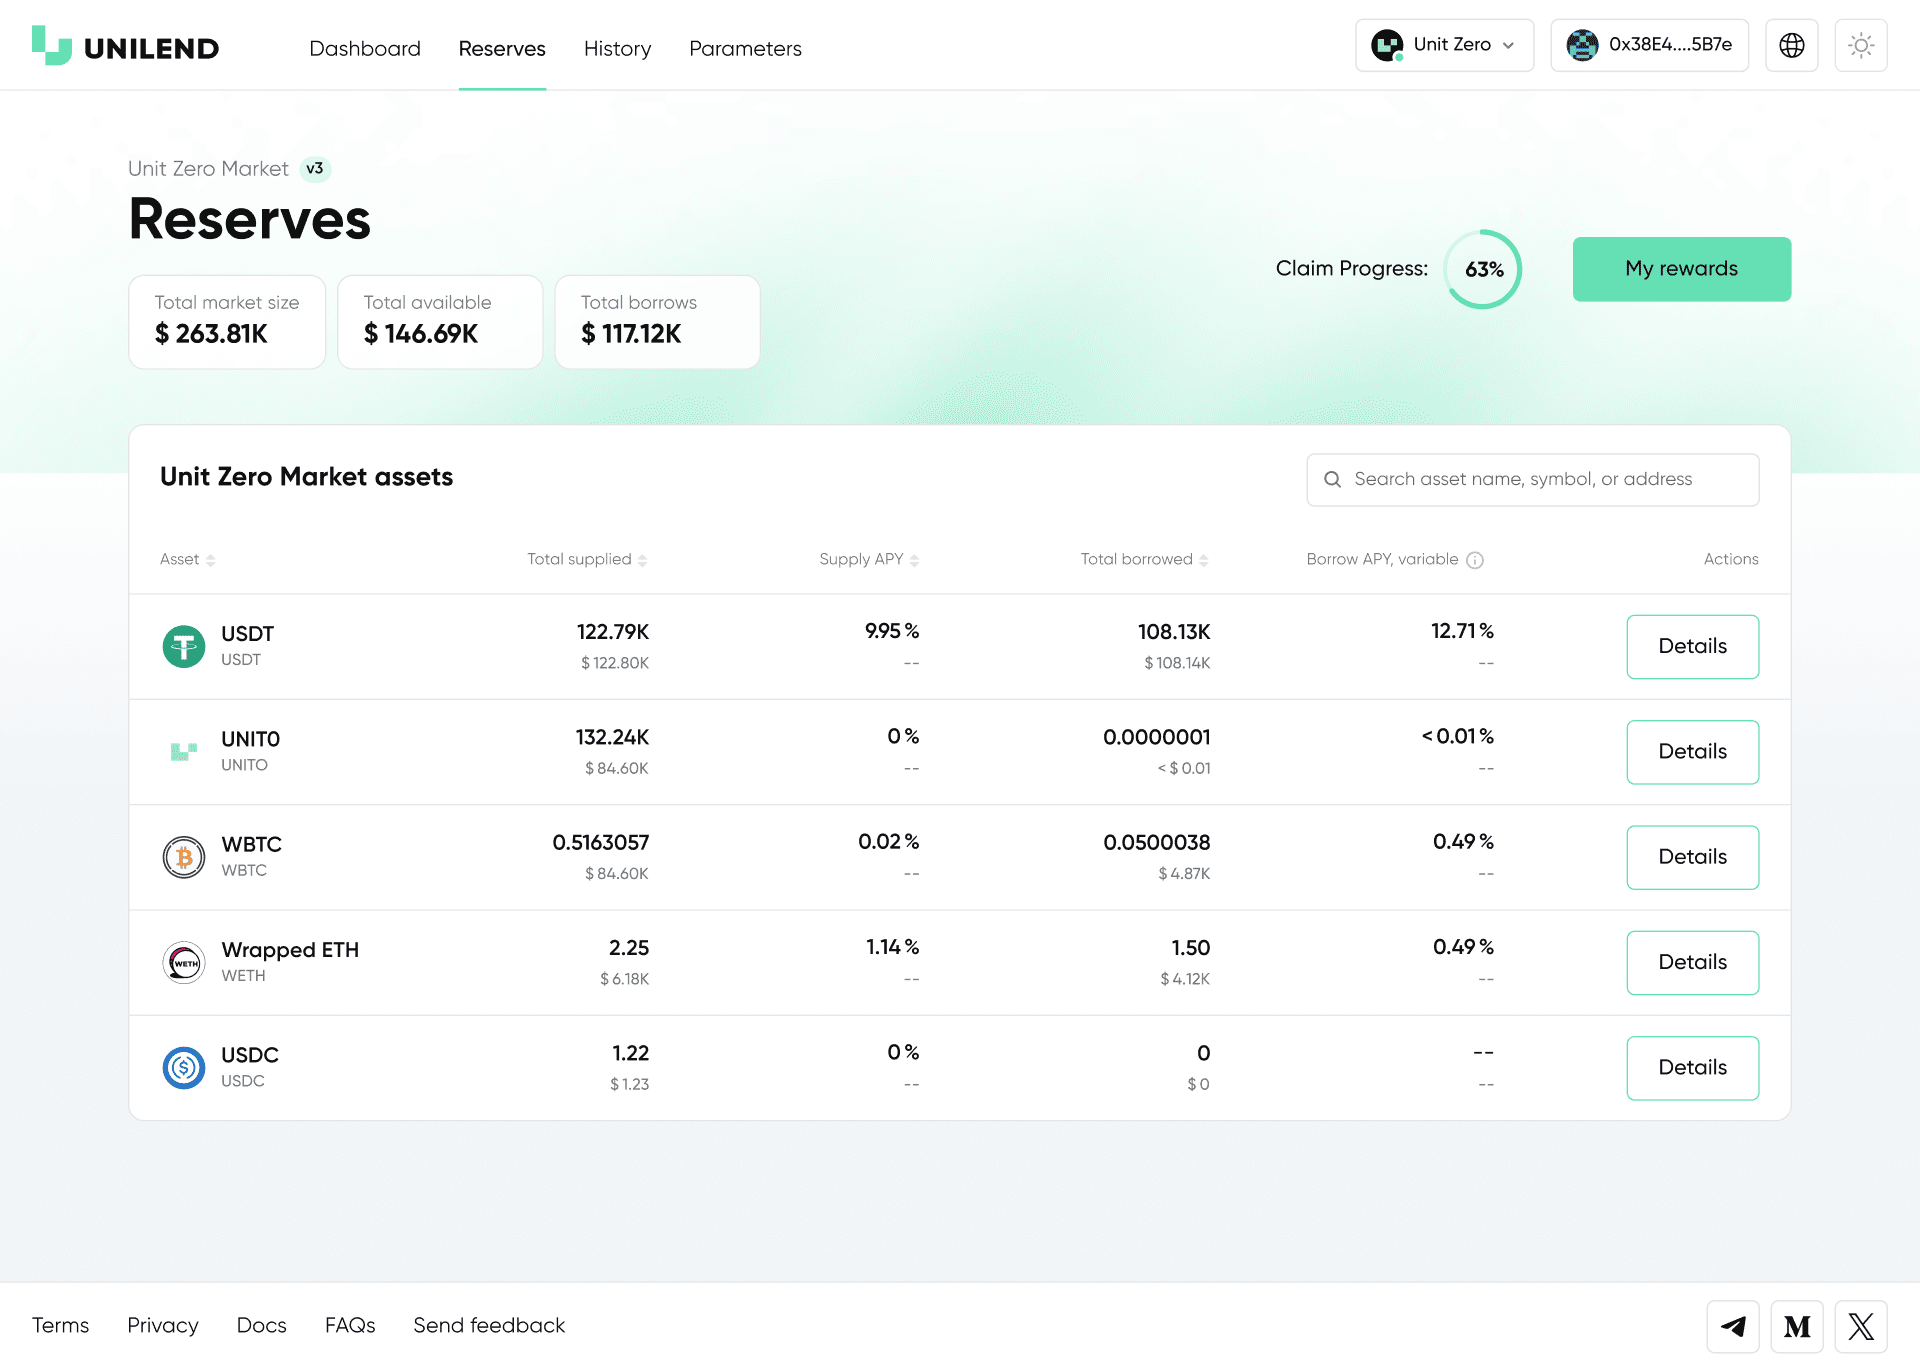The height and width of the screenshot is (1372, 1920).
Task: Click the USDT token icon
Action: tap(184, 646)
